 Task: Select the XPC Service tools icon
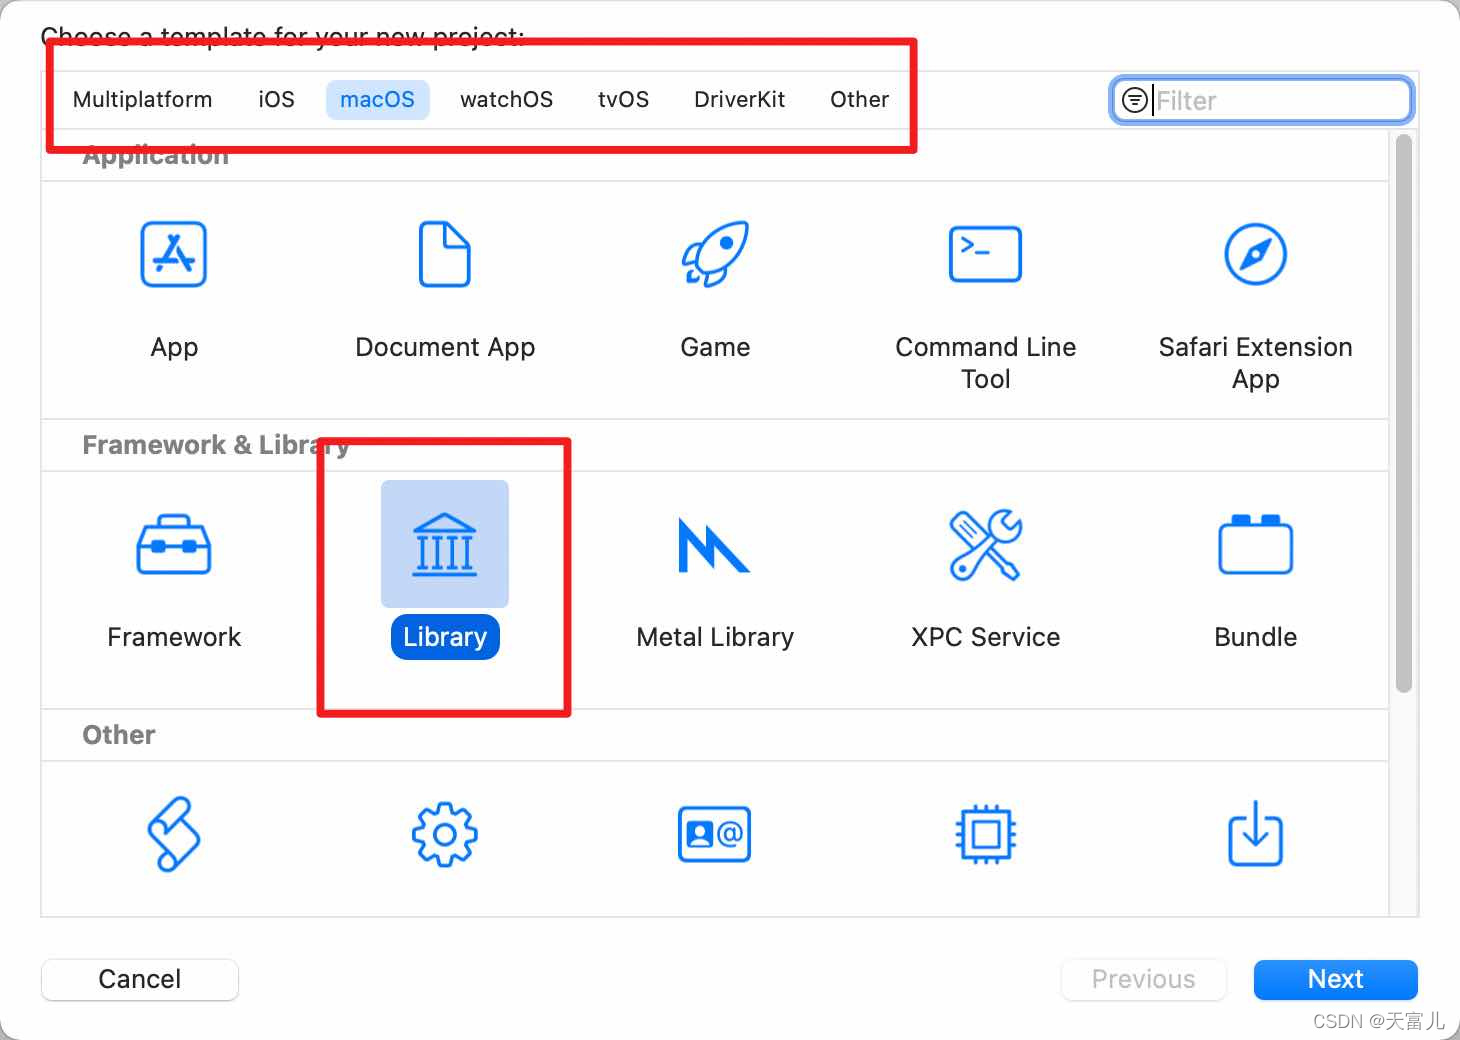click(985, 544)
